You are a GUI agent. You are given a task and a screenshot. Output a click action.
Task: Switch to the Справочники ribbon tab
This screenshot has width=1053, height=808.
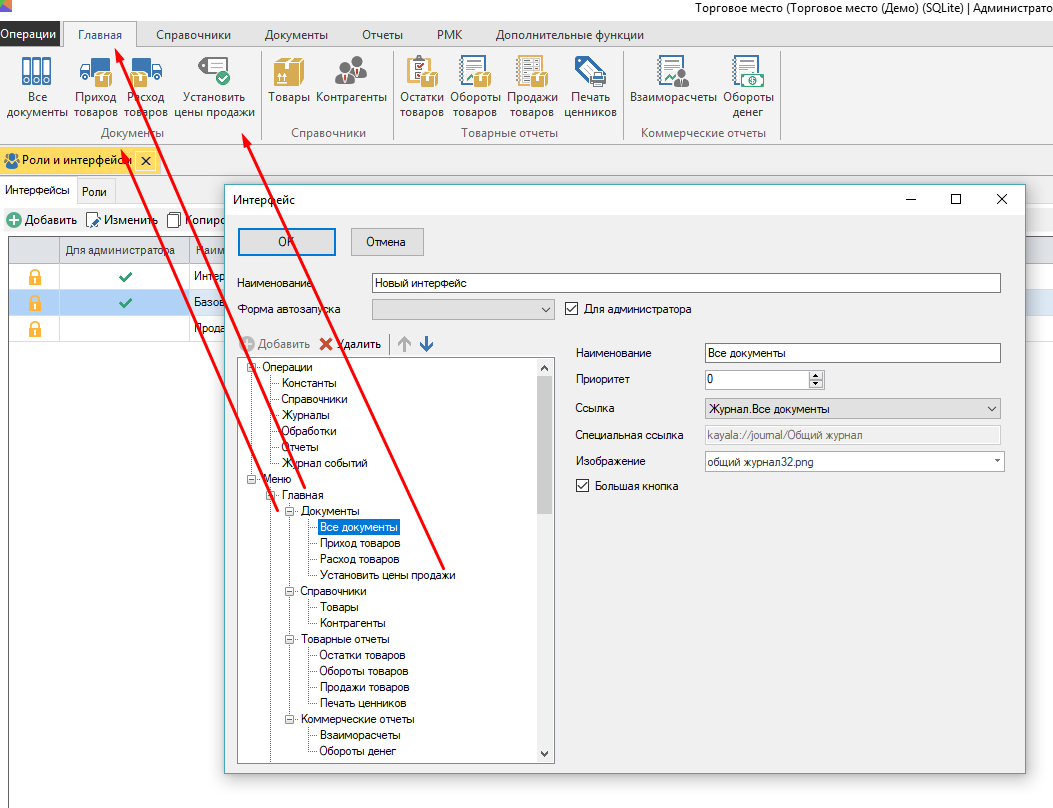point(196,35)
